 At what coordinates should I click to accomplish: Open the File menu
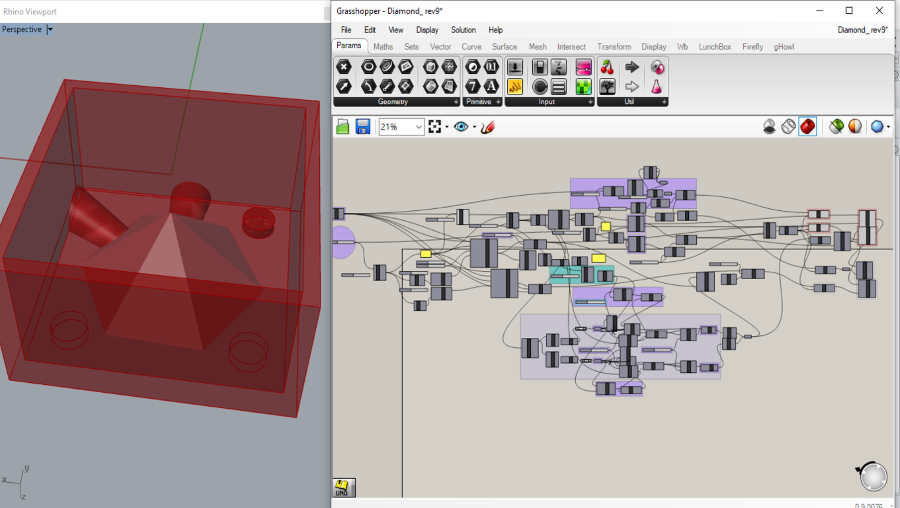[x=346, y=30]
